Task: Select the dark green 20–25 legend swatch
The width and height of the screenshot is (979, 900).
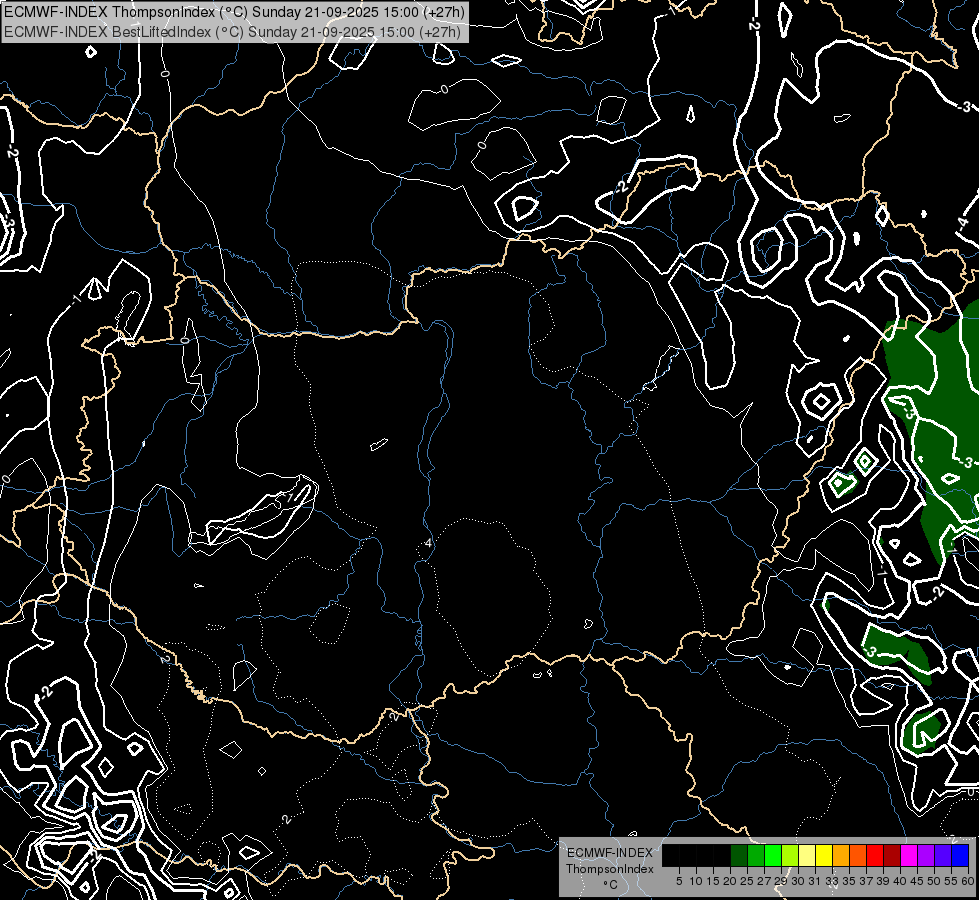Action: coord(739,855)
